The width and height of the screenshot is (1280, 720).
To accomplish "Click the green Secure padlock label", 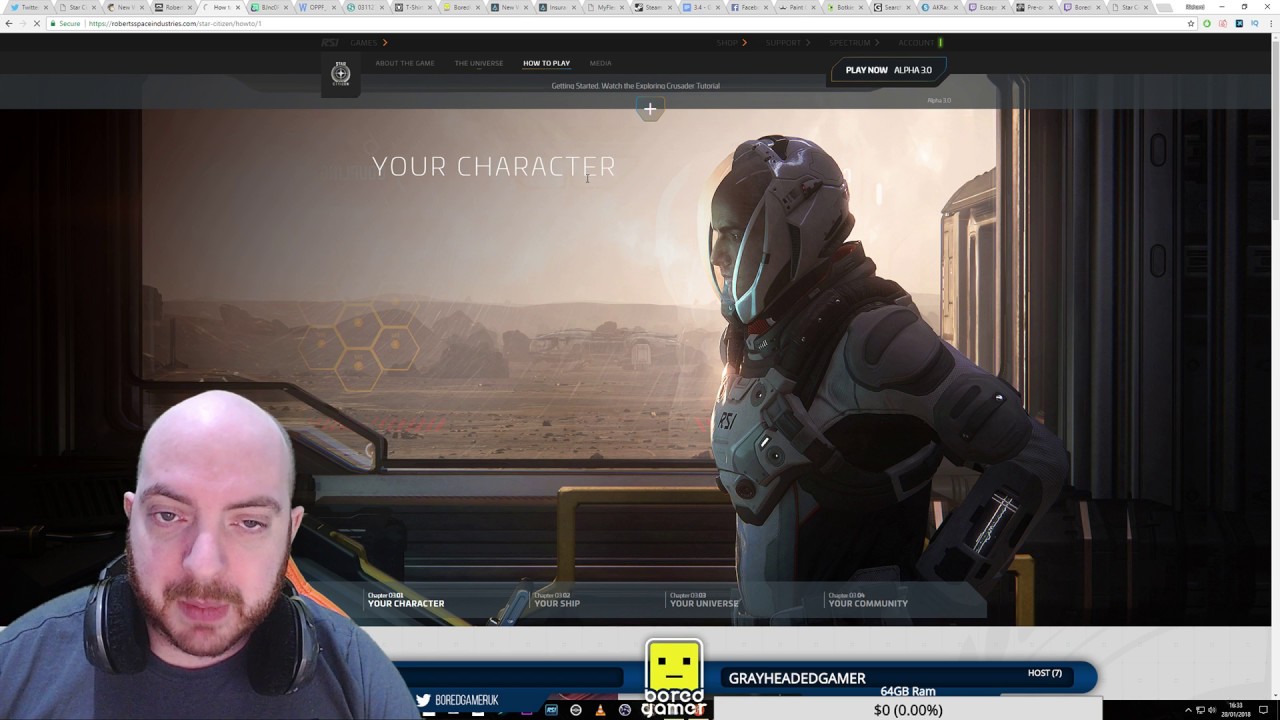I will (64, 23).
